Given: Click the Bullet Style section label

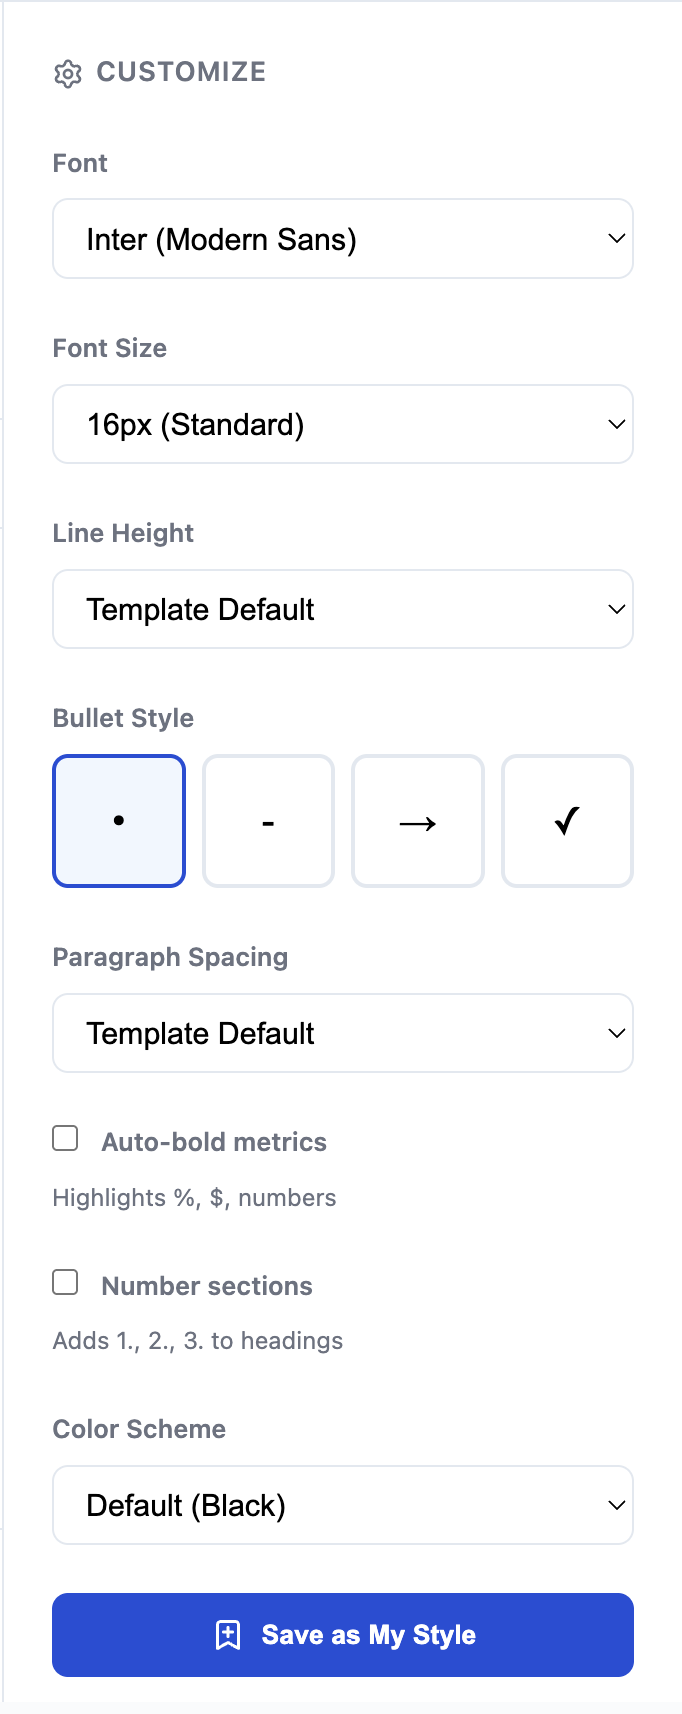Looking at the screenshot, I should [x=122, y=717].
